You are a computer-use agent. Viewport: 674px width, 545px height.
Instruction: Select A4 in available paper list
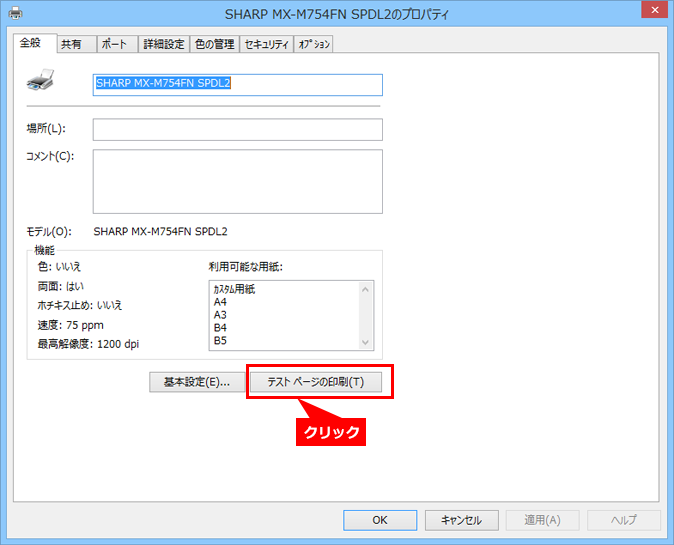point(221,301)
